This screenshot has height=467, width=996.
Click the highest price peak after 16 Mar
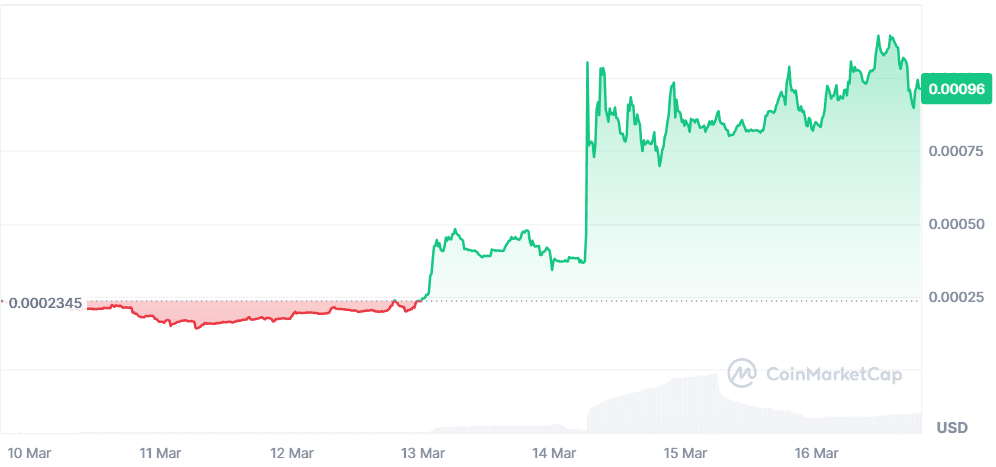click(879, 37)
